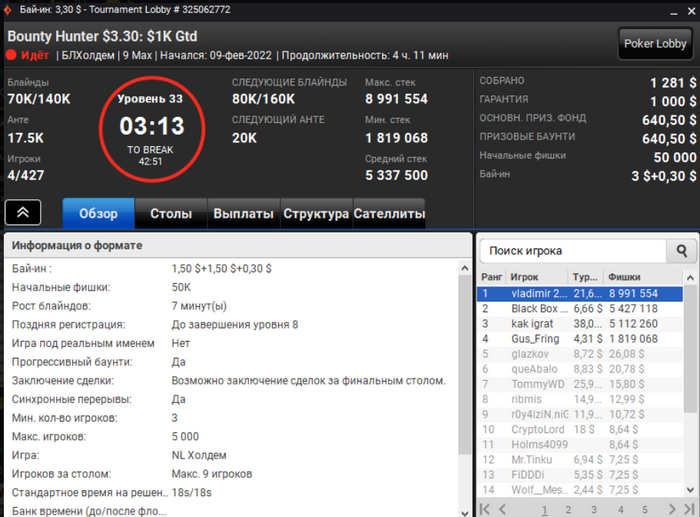This screenshot has height=517, width=700.
Task: Click the Собрано amount 1 281 $
Action: click(x=673, y=83)
